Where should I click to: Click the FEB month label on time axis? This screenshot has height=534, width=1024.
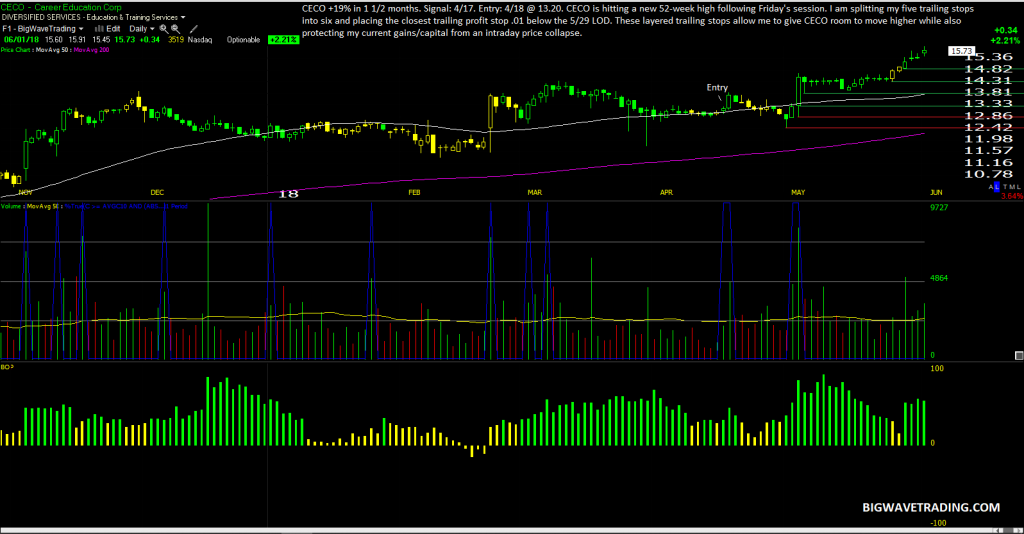(x=414, y=193)
